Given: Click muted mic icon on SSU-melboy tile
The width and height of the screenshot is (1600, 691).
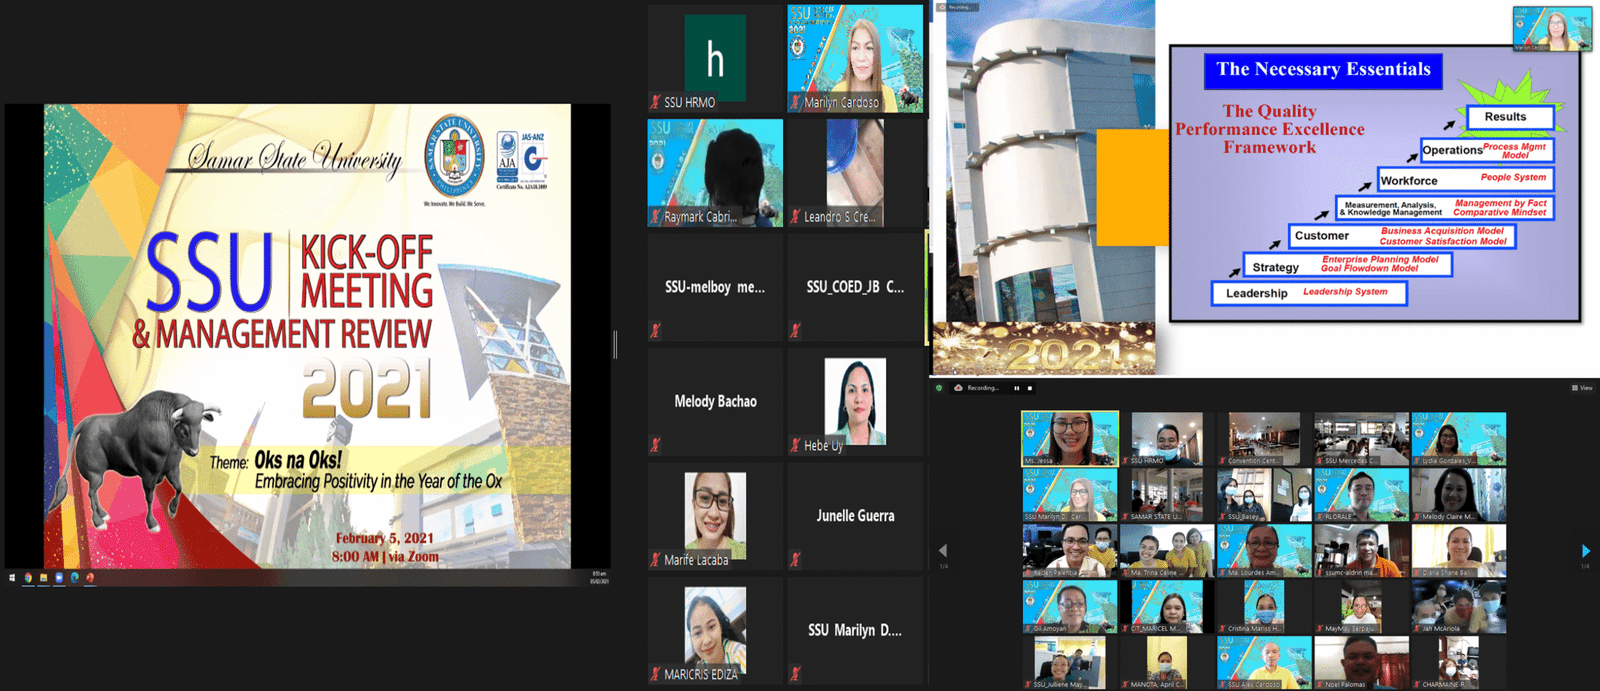Looking at the screenshot, I should [656, 330].
